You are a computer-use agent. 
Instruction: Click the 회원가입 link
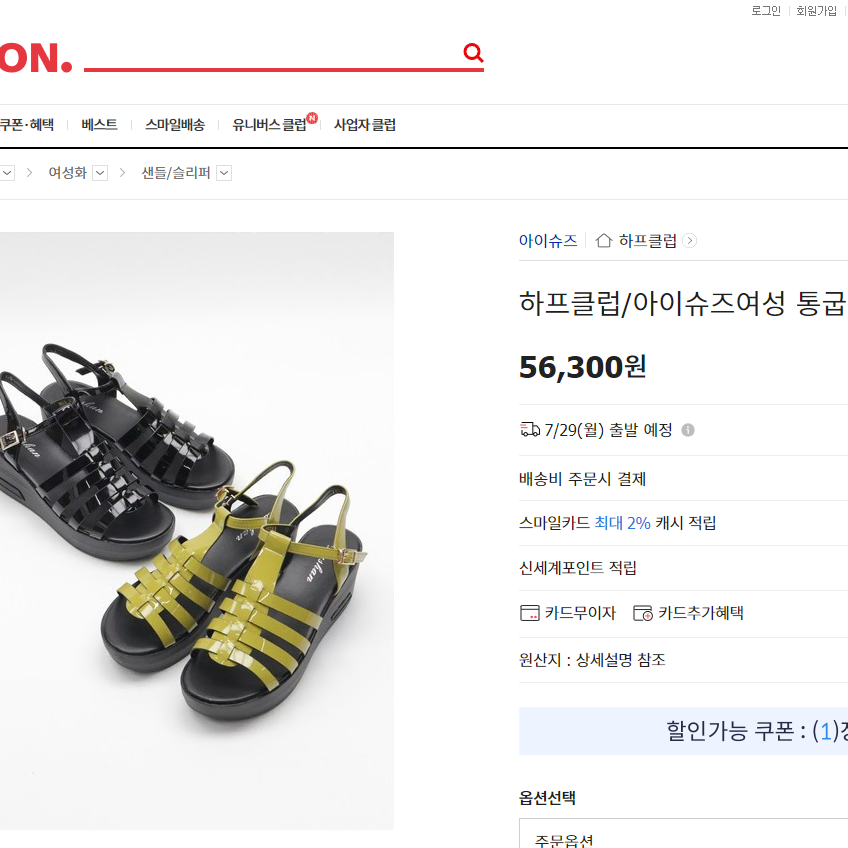point(816,11)
